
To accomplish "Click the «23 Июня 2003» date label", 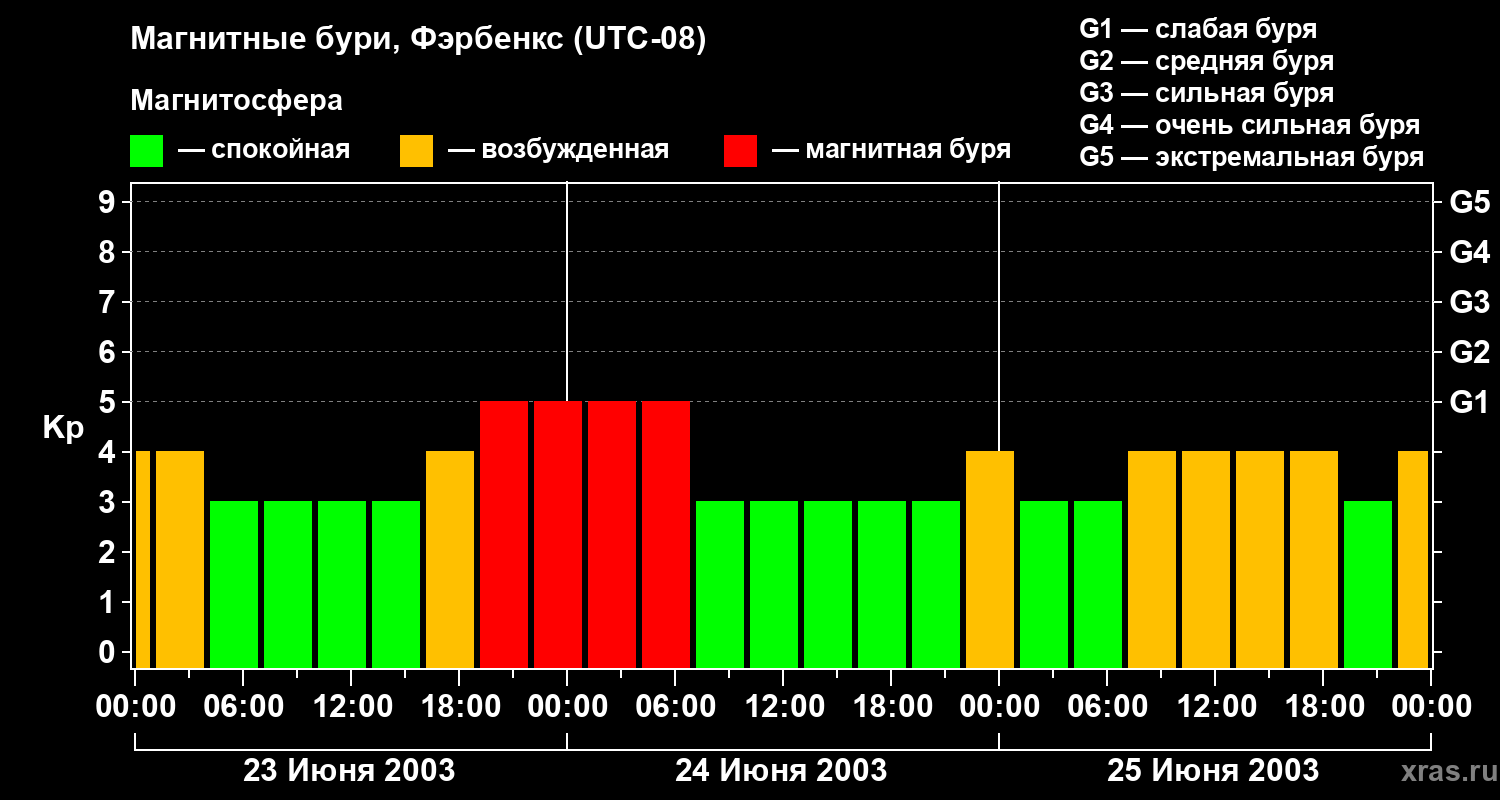I will pos(349,771).
